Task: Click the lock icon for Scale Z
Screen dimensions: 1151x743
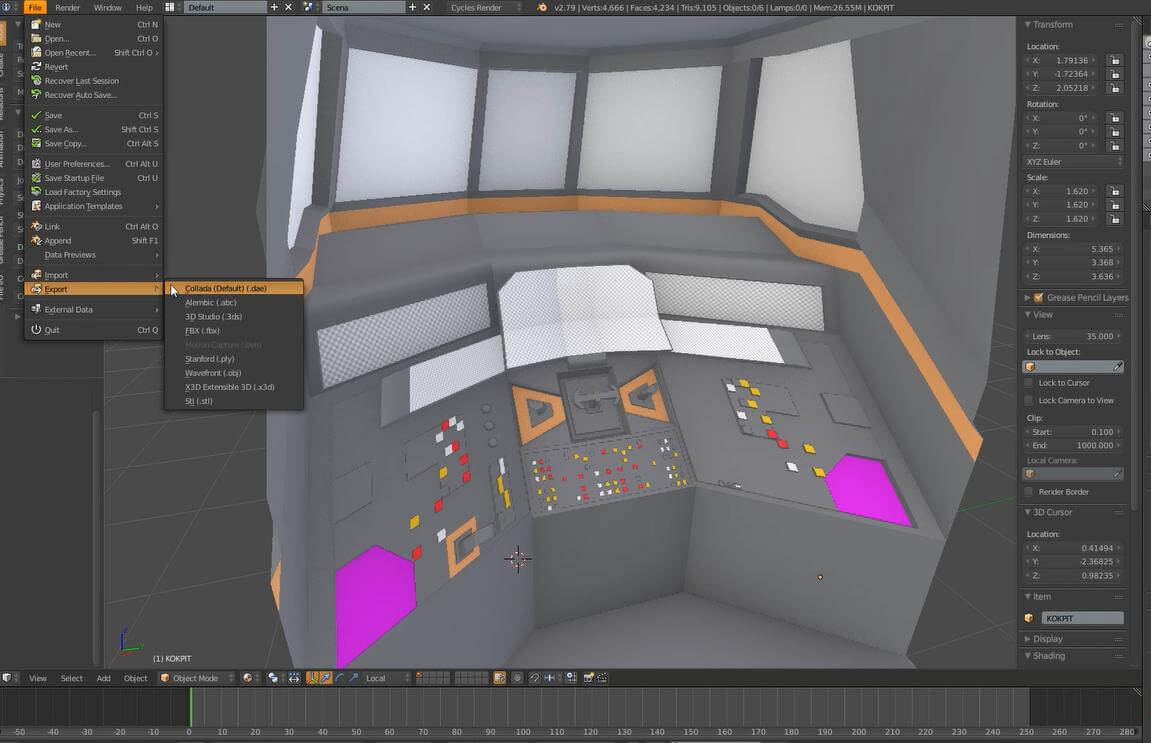Action: coord(1114,219)
